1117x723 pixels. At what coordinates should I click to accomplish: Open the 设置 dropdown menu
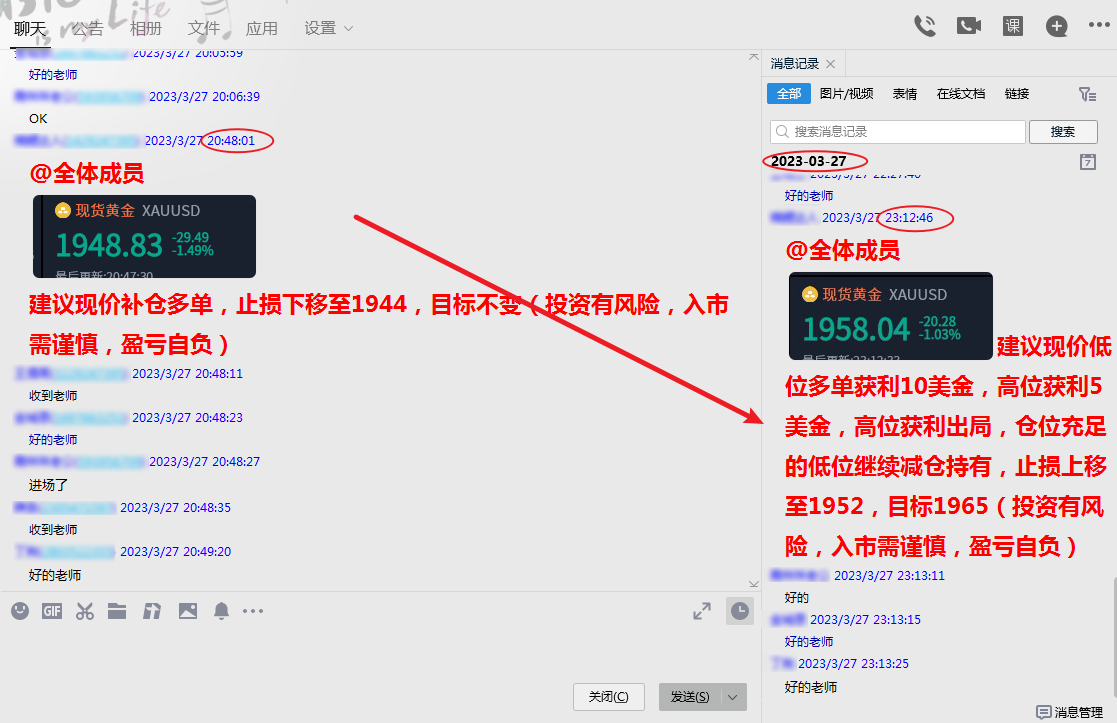pyautogui.click(x=328, y=28)
